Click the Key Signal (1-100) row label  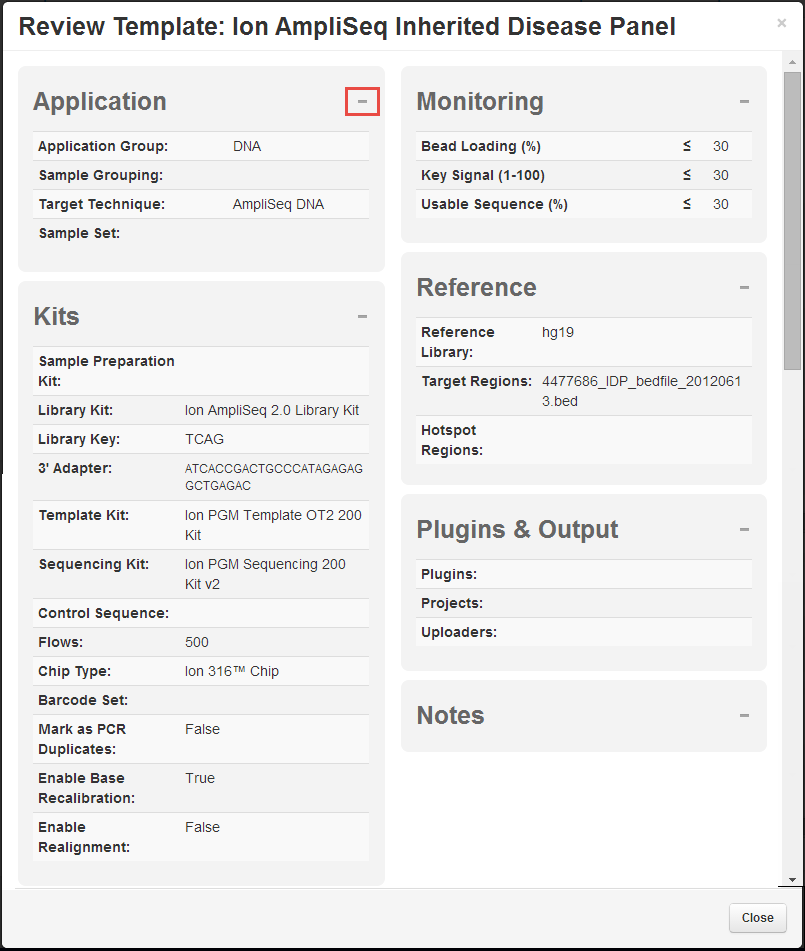pos(483,175)
